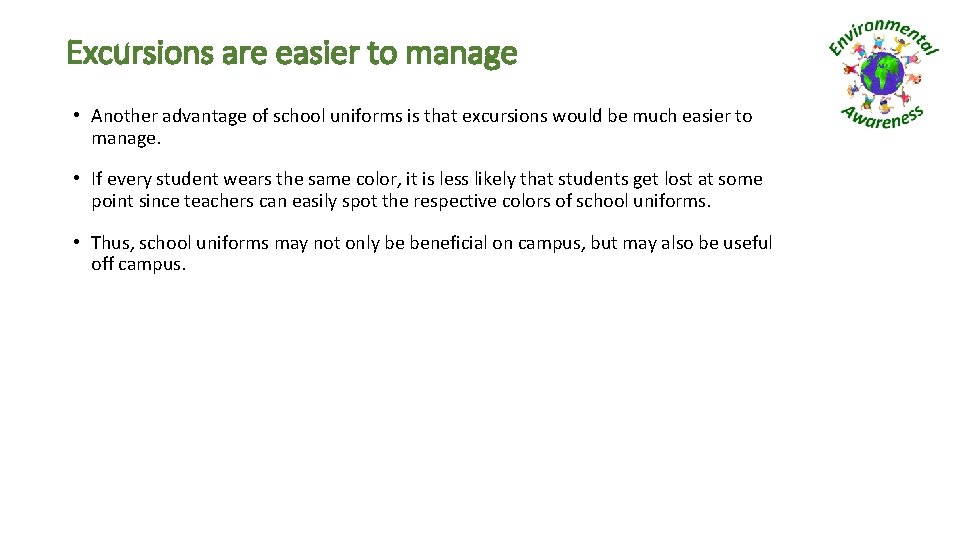
Task: Click the word 'Awareness' under the globe
Action: 882,118
